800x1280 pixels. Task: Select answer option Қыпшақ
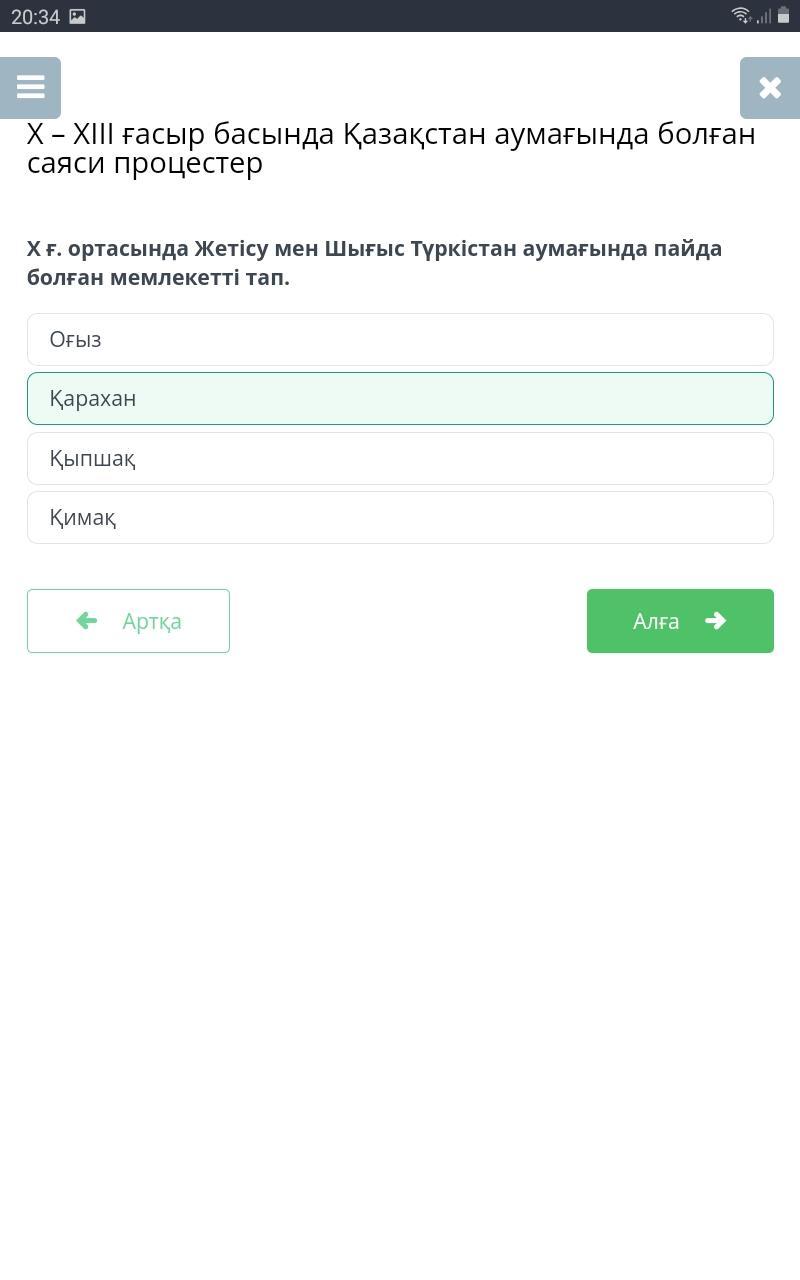click(400, 458)
